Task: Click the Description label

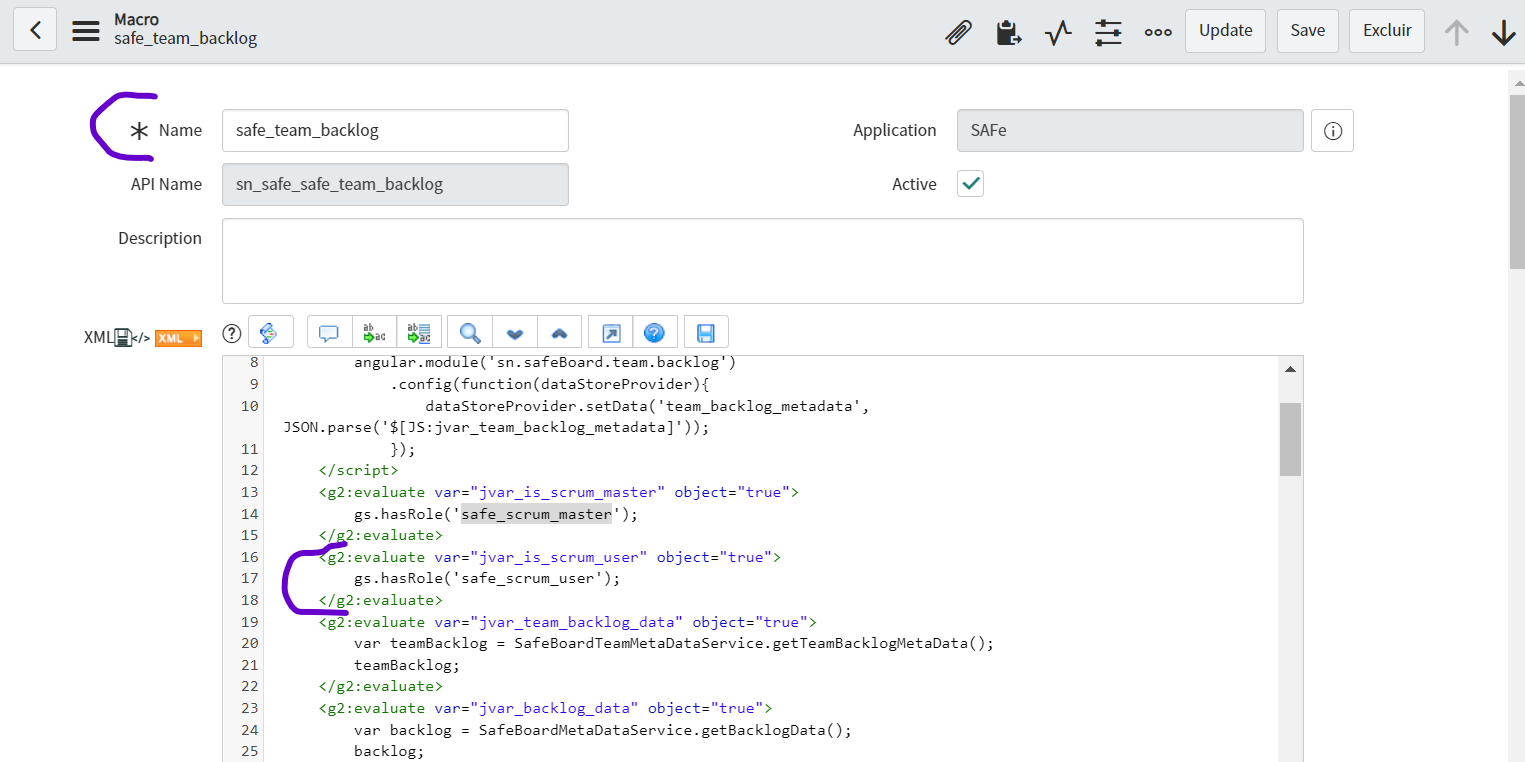Action: (160, 238)
